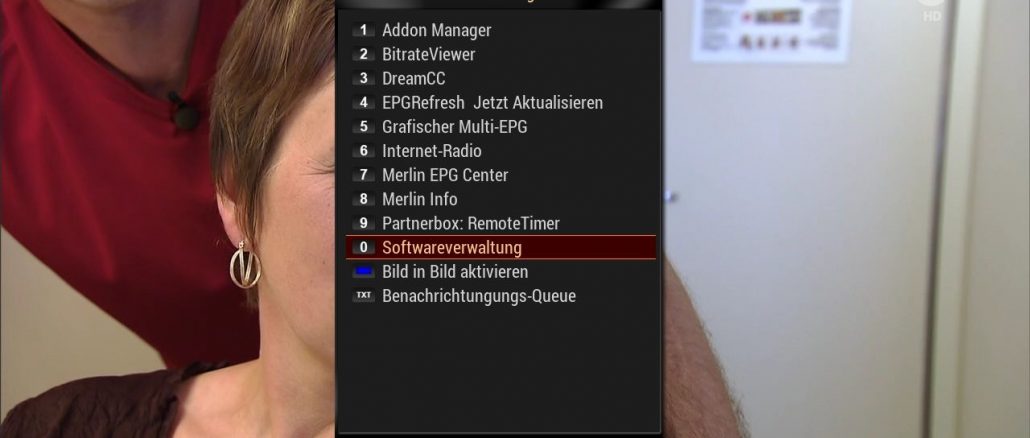Select BitrateViewer from the list
Viewport: 1030px width, 438px height.
[501, 55]
